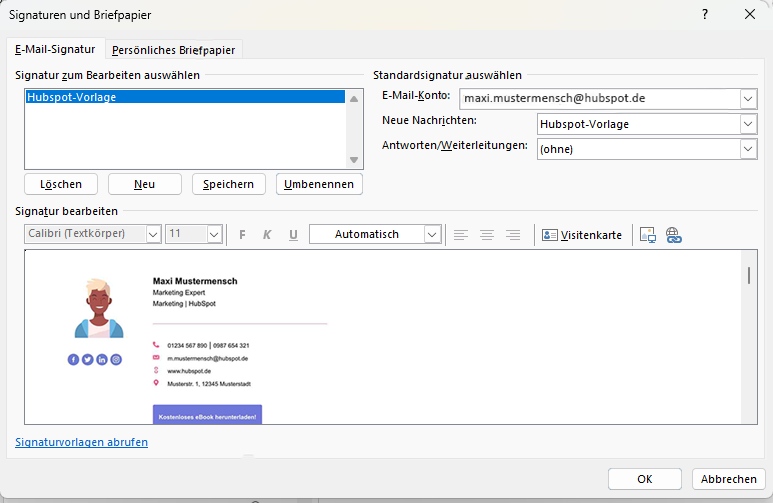The height and width of the screenshot is (503, 773).
Task: Select Hubspot-Vorlage in signature list
Action: click(x=185, y=97)
